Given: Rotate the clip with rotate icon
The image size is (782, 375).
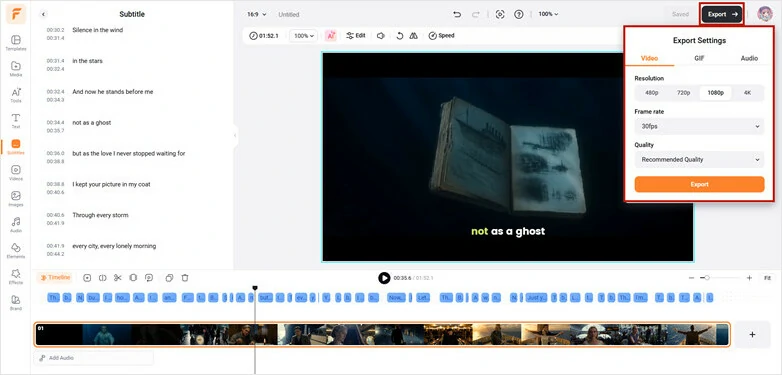Looking at the screenshot, I should tap(399, 35).
